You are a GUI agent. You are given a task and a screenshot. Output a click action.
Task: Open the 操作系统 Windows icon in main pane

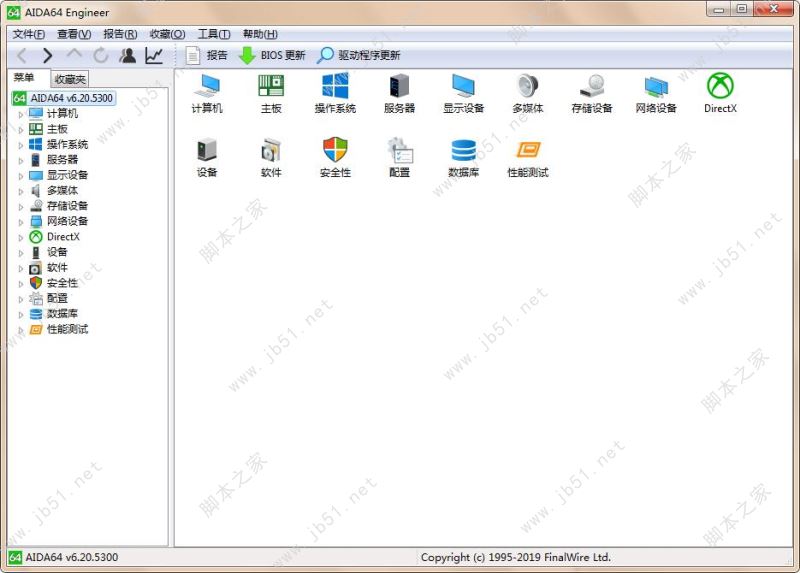click(x=335, y=93)
